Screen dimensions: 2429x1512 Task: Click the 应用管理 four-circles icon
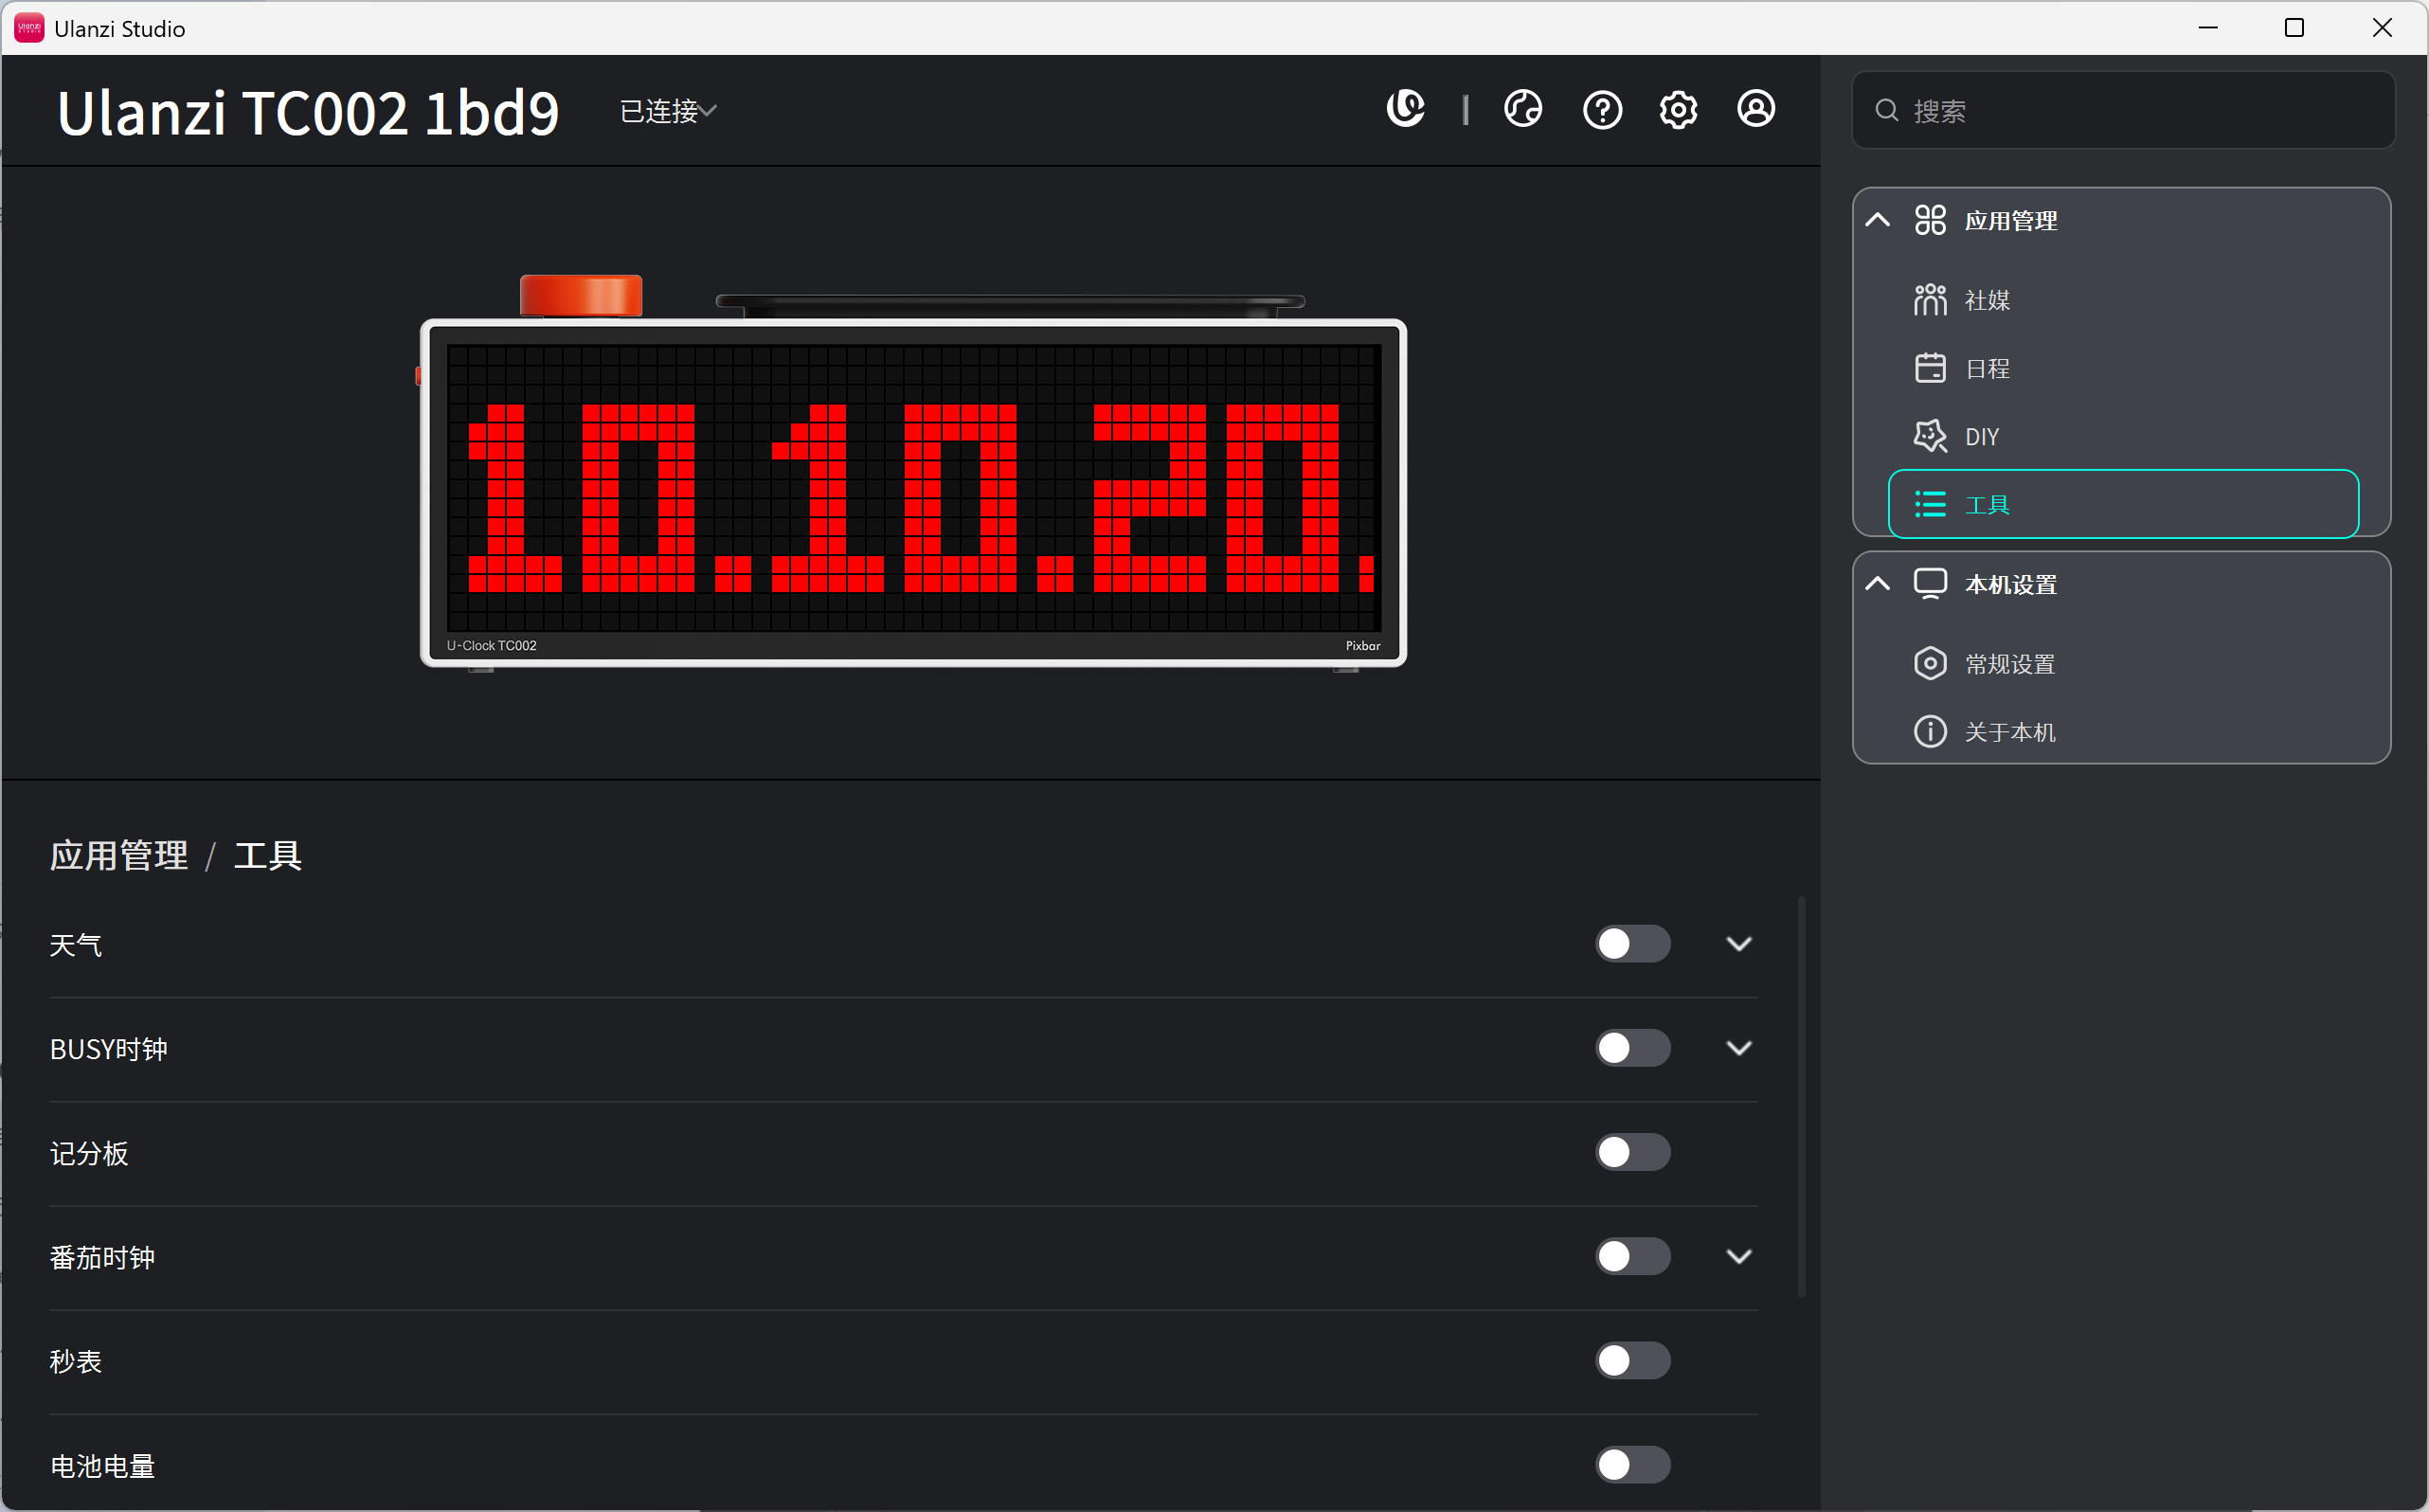[1930, 220]
